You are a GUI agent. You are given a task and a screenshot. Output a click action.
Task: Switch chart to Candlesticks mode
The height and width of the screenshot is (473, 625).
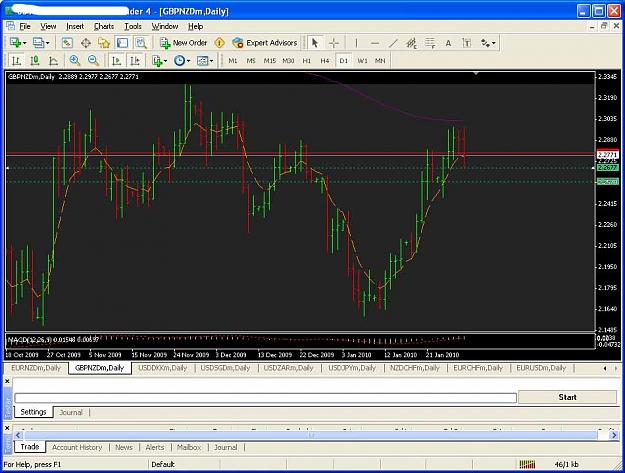tap(35, 61)
